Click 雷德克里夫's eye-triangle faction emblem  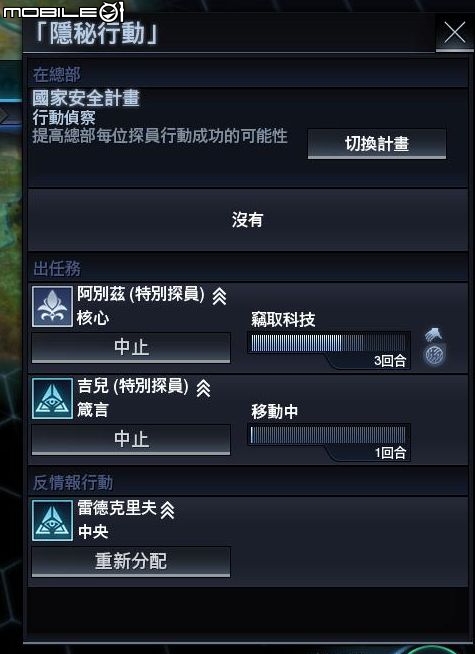pos(53,521)
